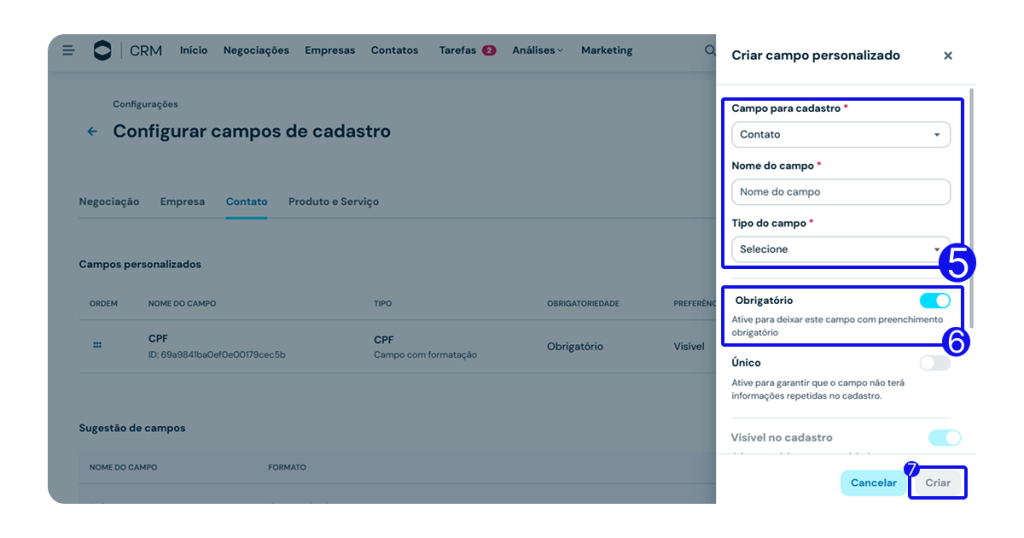
Task: Disable the Obrigatório toggle
Action: coord(934,300)
